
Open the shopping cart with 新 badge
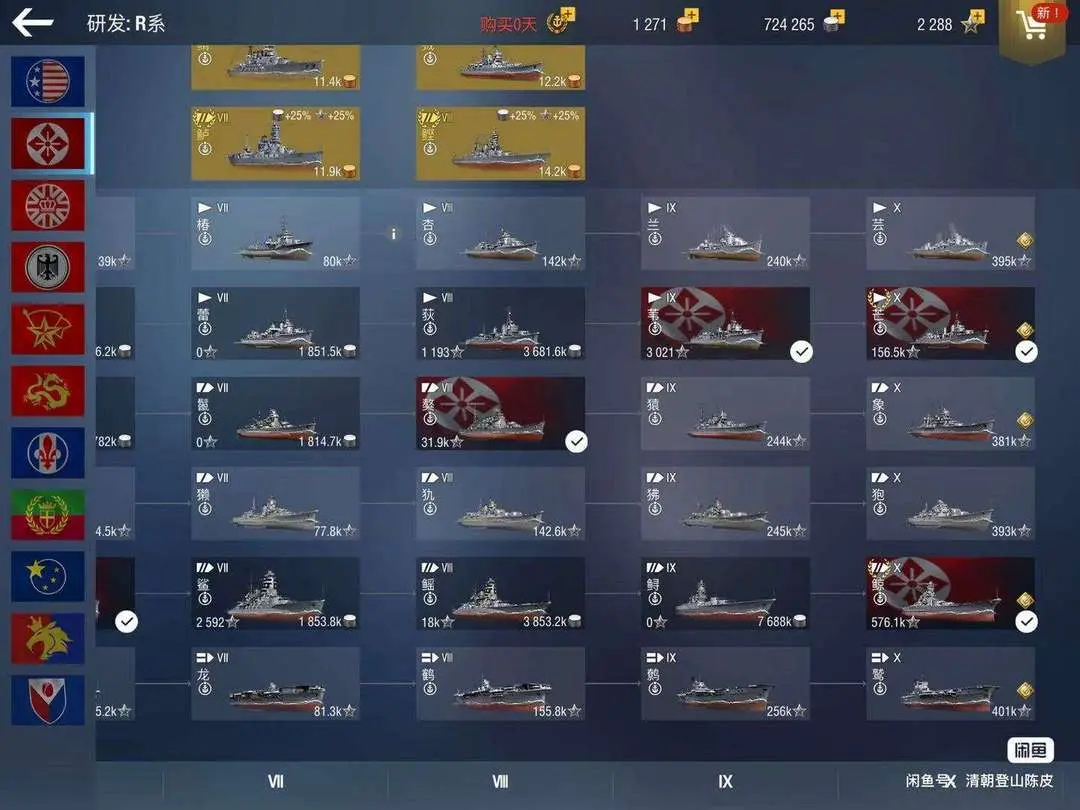1032,26
